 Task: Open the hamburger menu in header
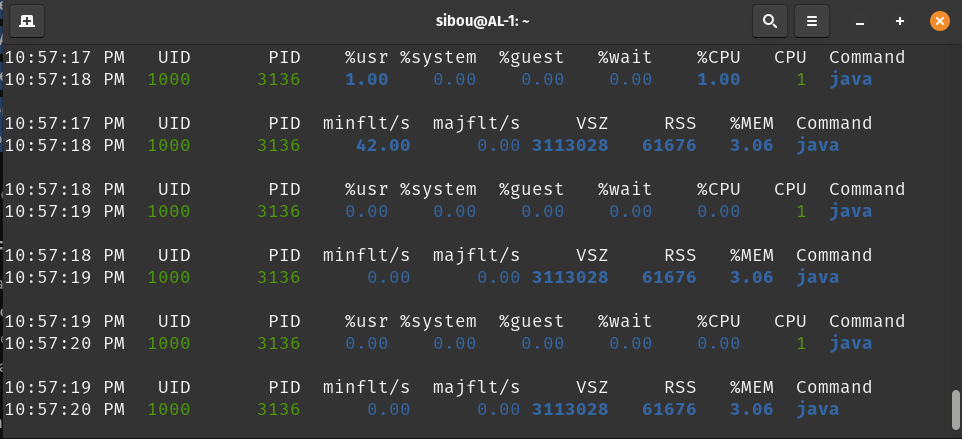point(812,20)
